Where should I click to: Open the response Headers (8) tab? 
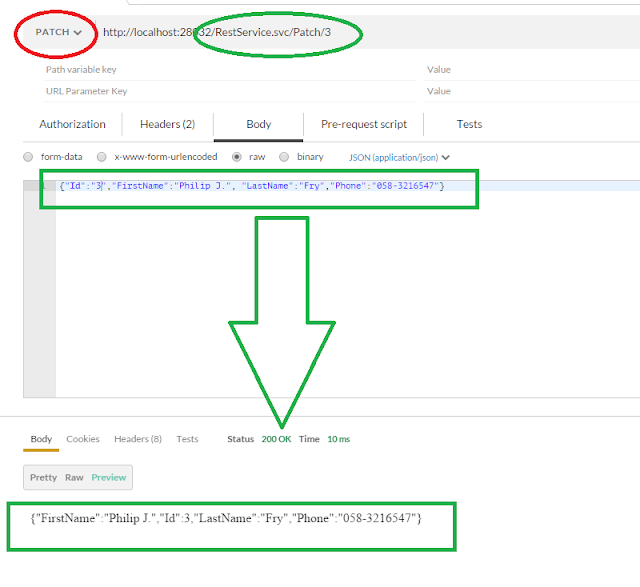pos(138,439)
